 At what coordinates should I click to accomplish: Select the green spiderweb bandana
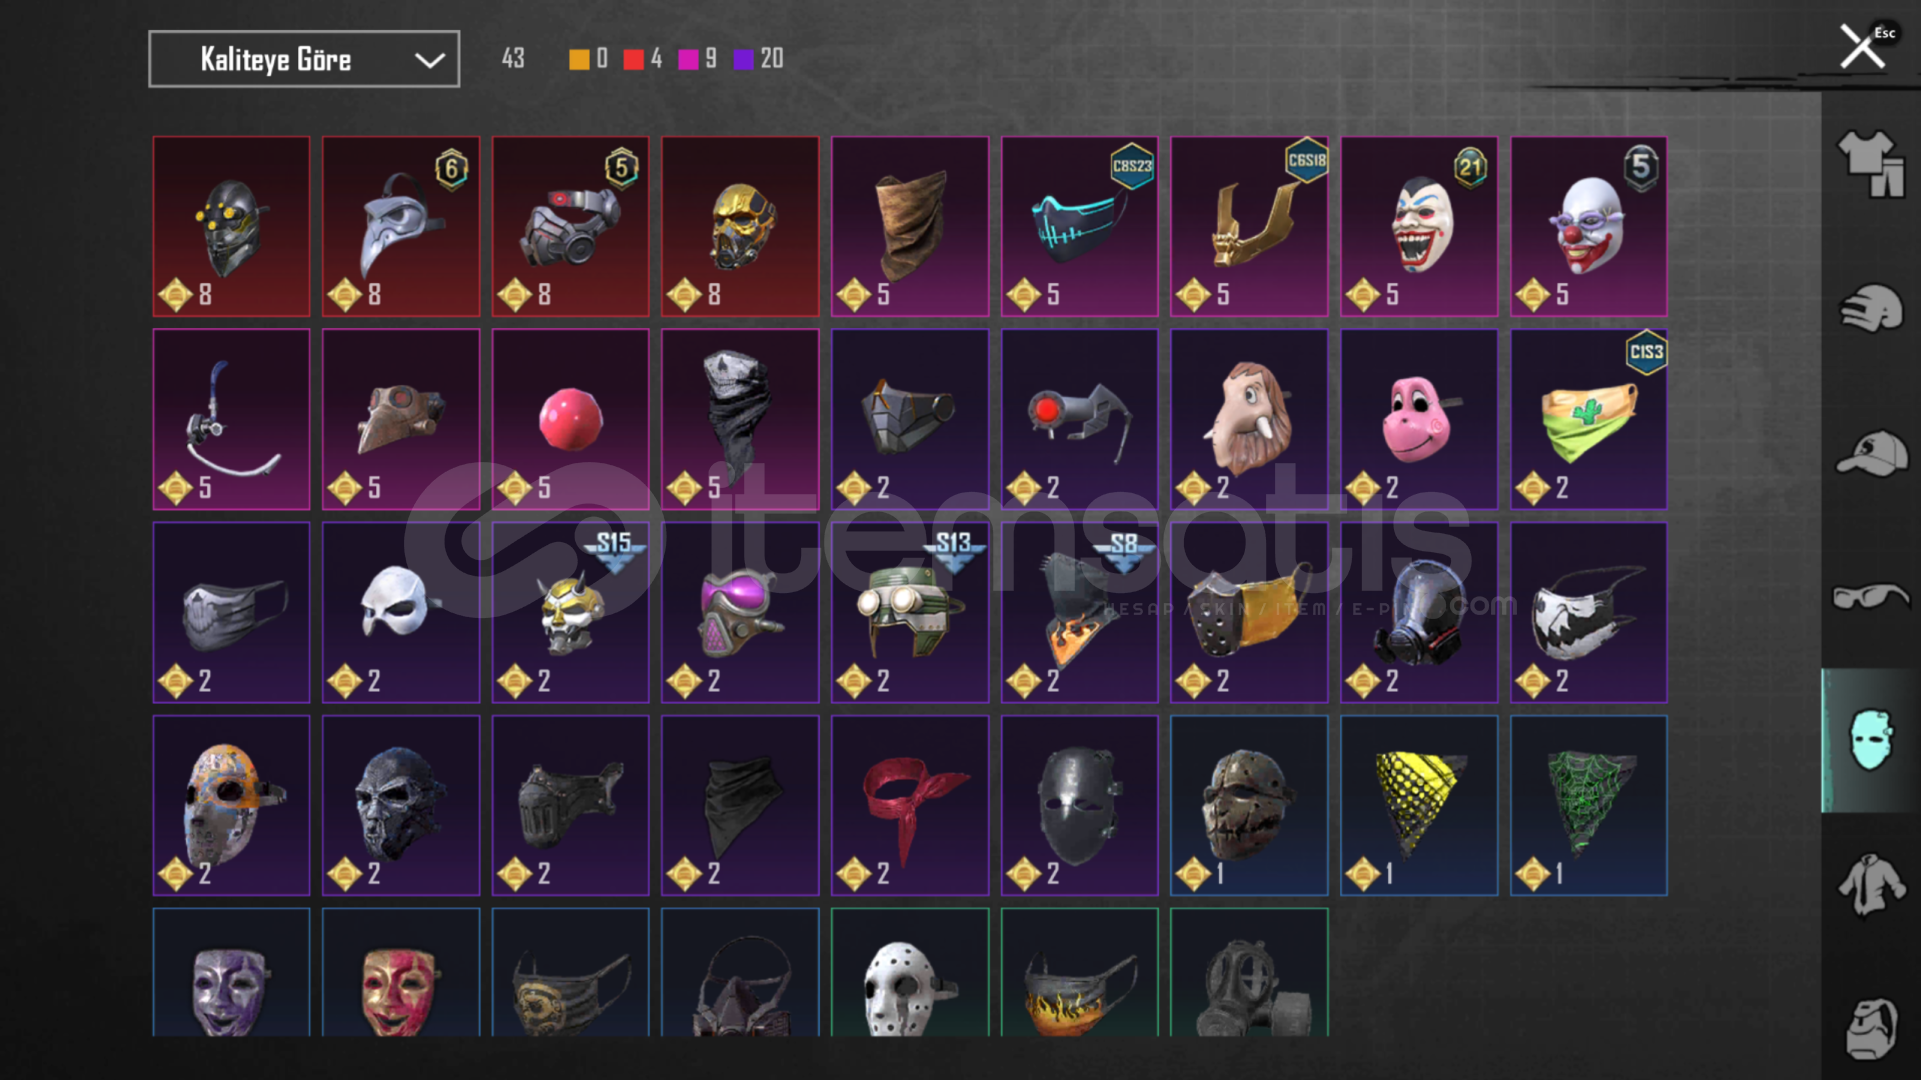(1589, 806)
